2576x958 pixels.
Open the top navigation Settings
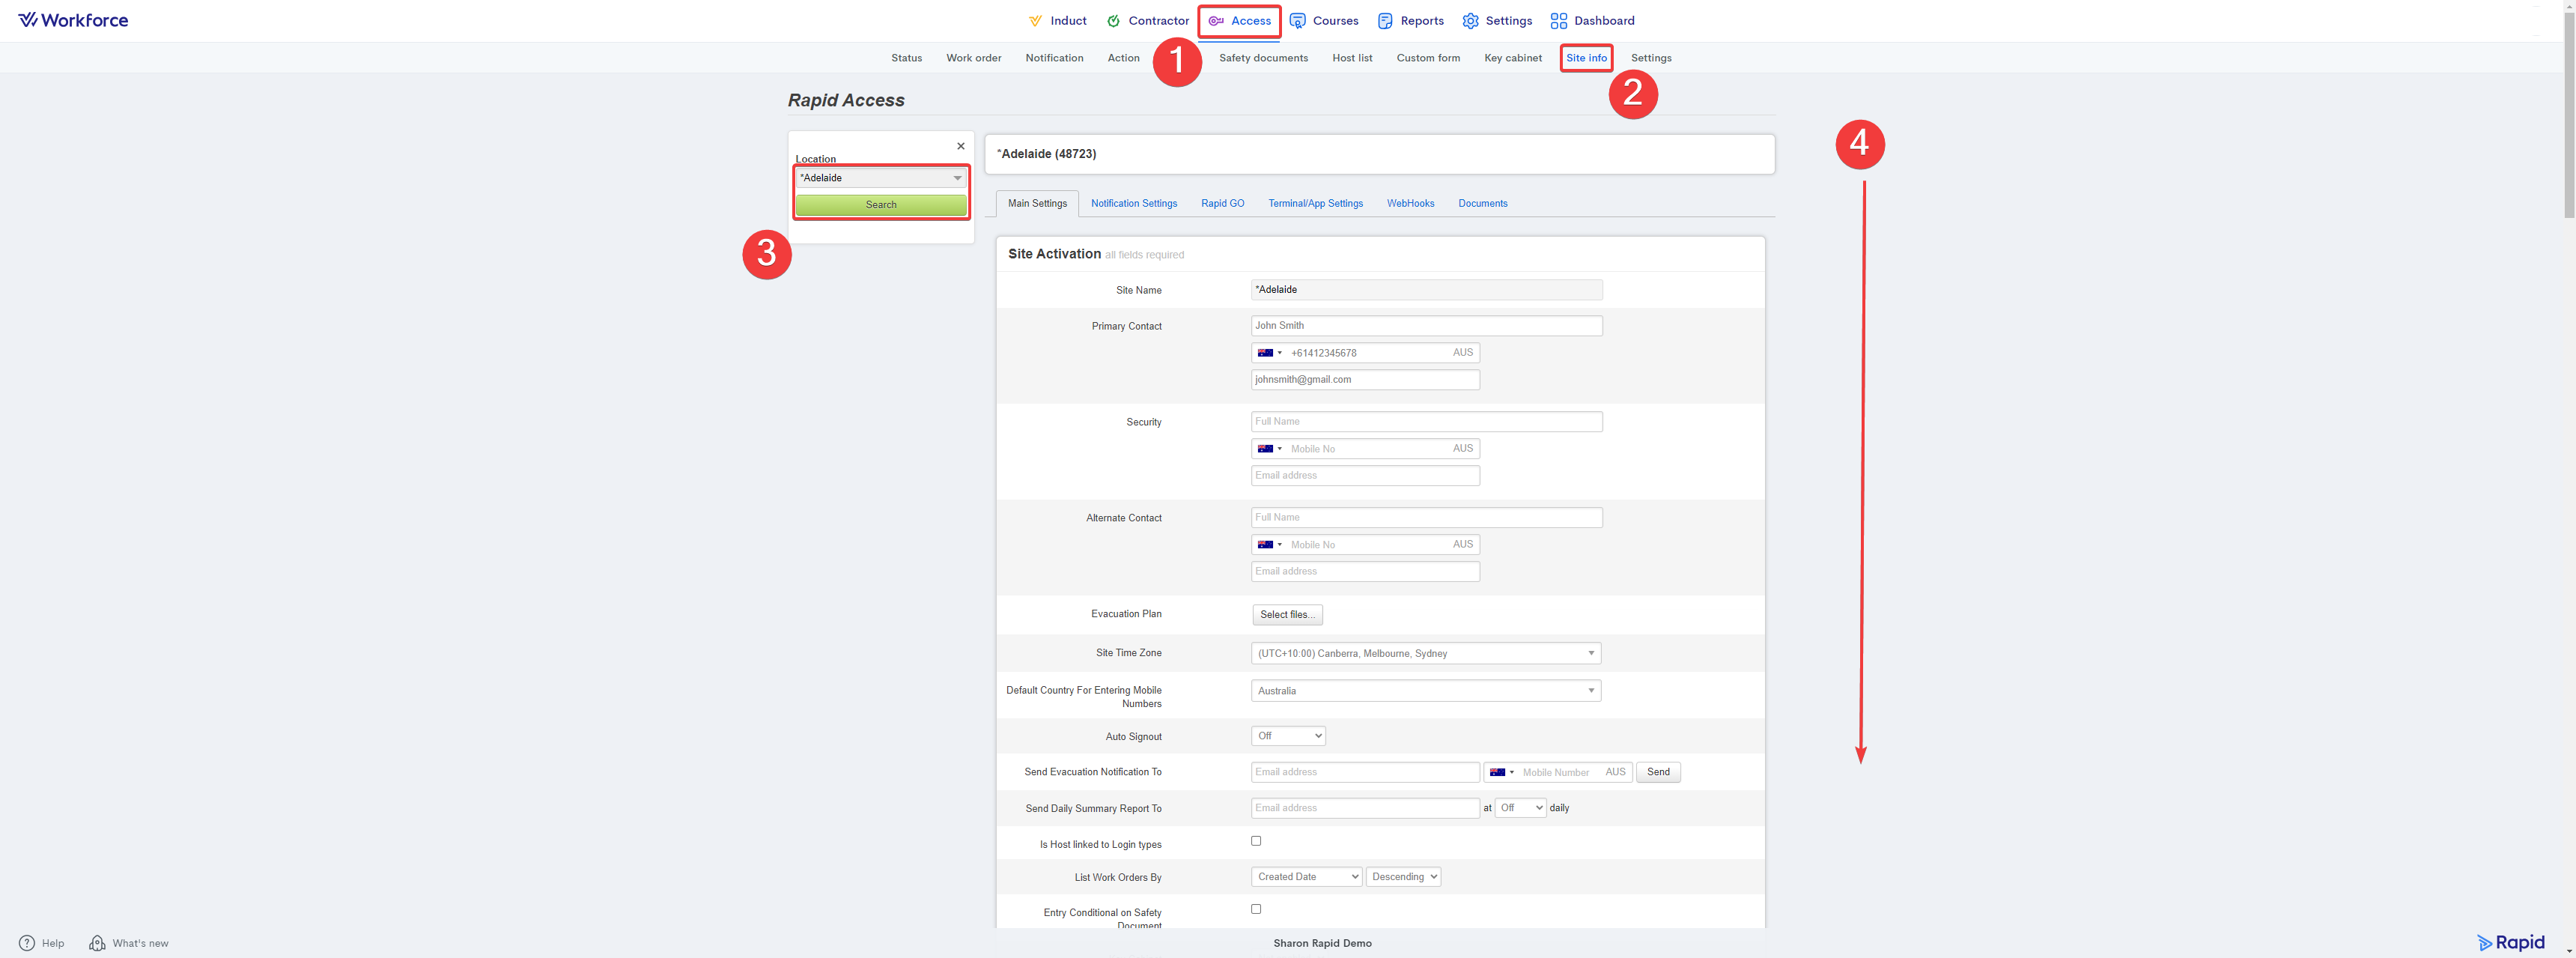pos(1497,21)
